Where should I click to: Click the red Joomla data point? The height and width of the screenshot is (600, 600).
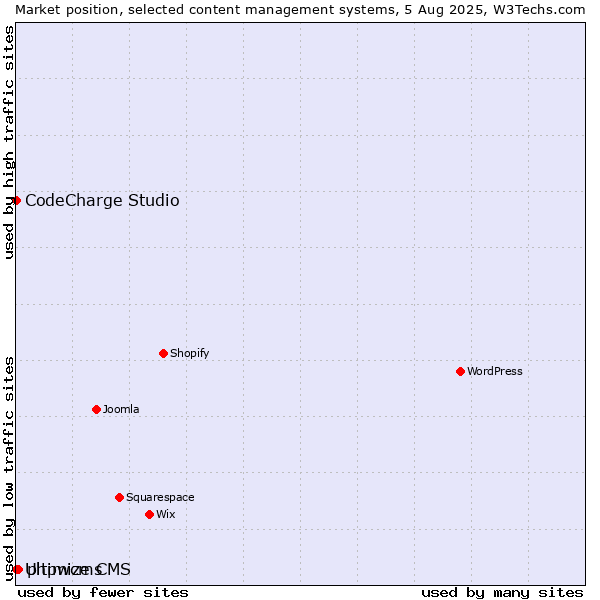(96, 409)
